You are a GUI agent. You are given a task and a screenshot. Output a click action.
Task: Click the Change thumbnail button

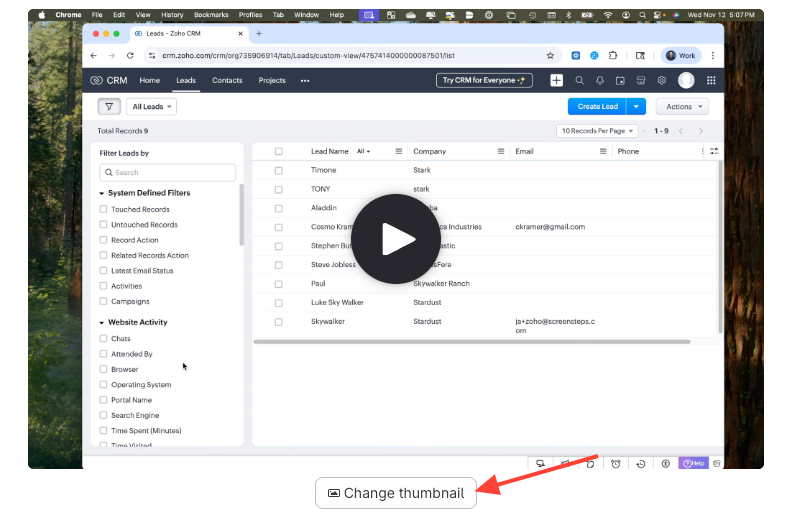pyautogui.click(x=396, y=493)
